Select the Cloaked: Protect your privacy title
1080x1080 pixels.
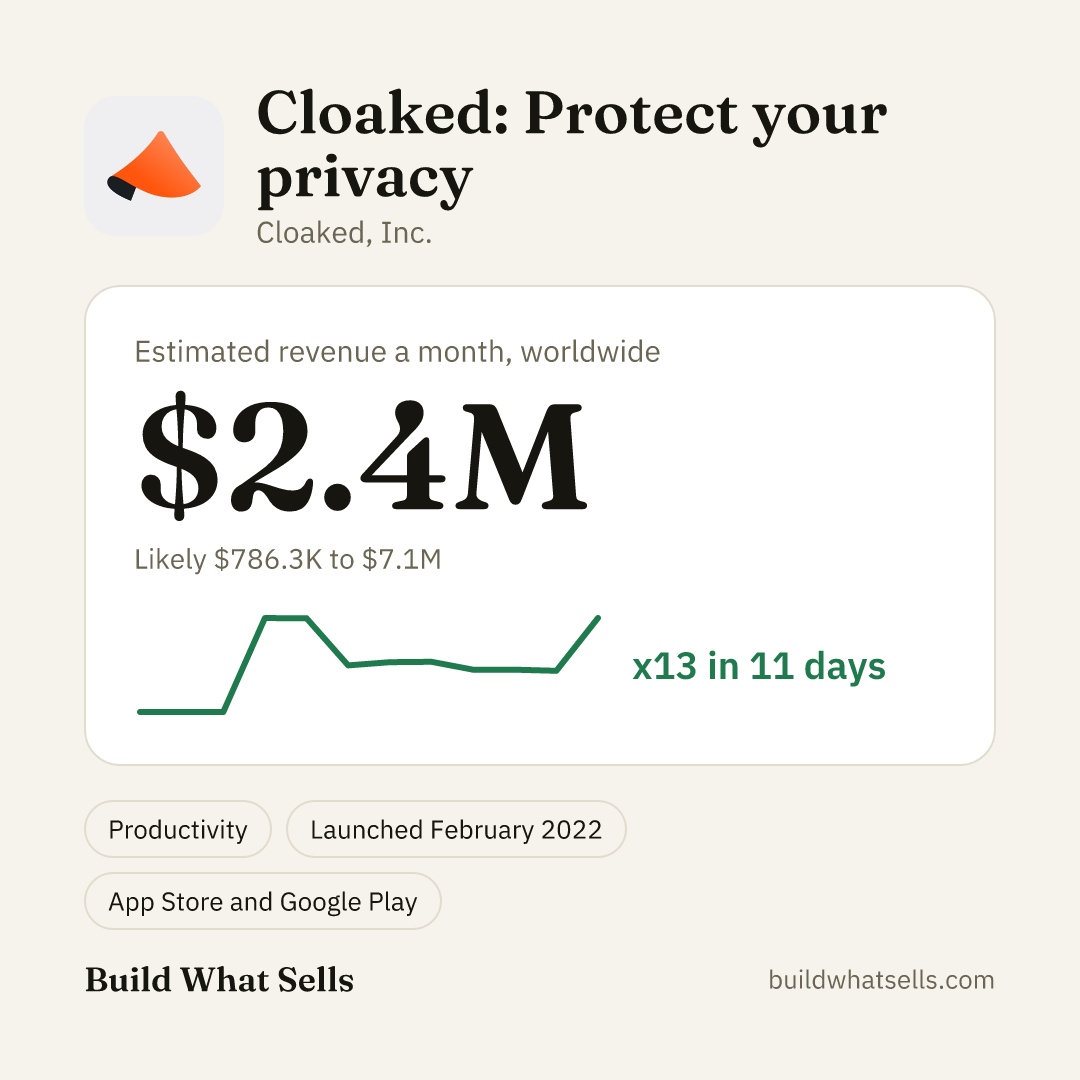[572, 146]
